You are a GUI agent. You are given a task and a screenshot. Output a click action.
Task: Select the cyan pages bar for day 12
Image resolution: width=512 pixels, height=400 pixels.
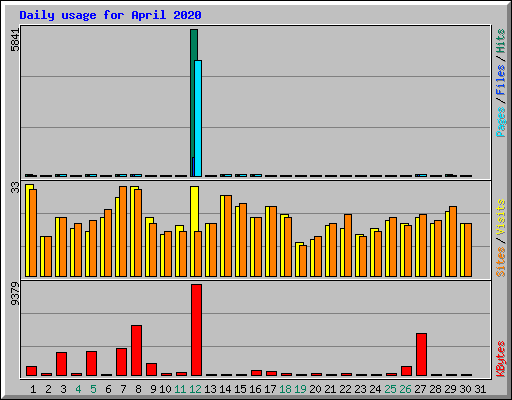pyautogui.click(x=198, y=118)
